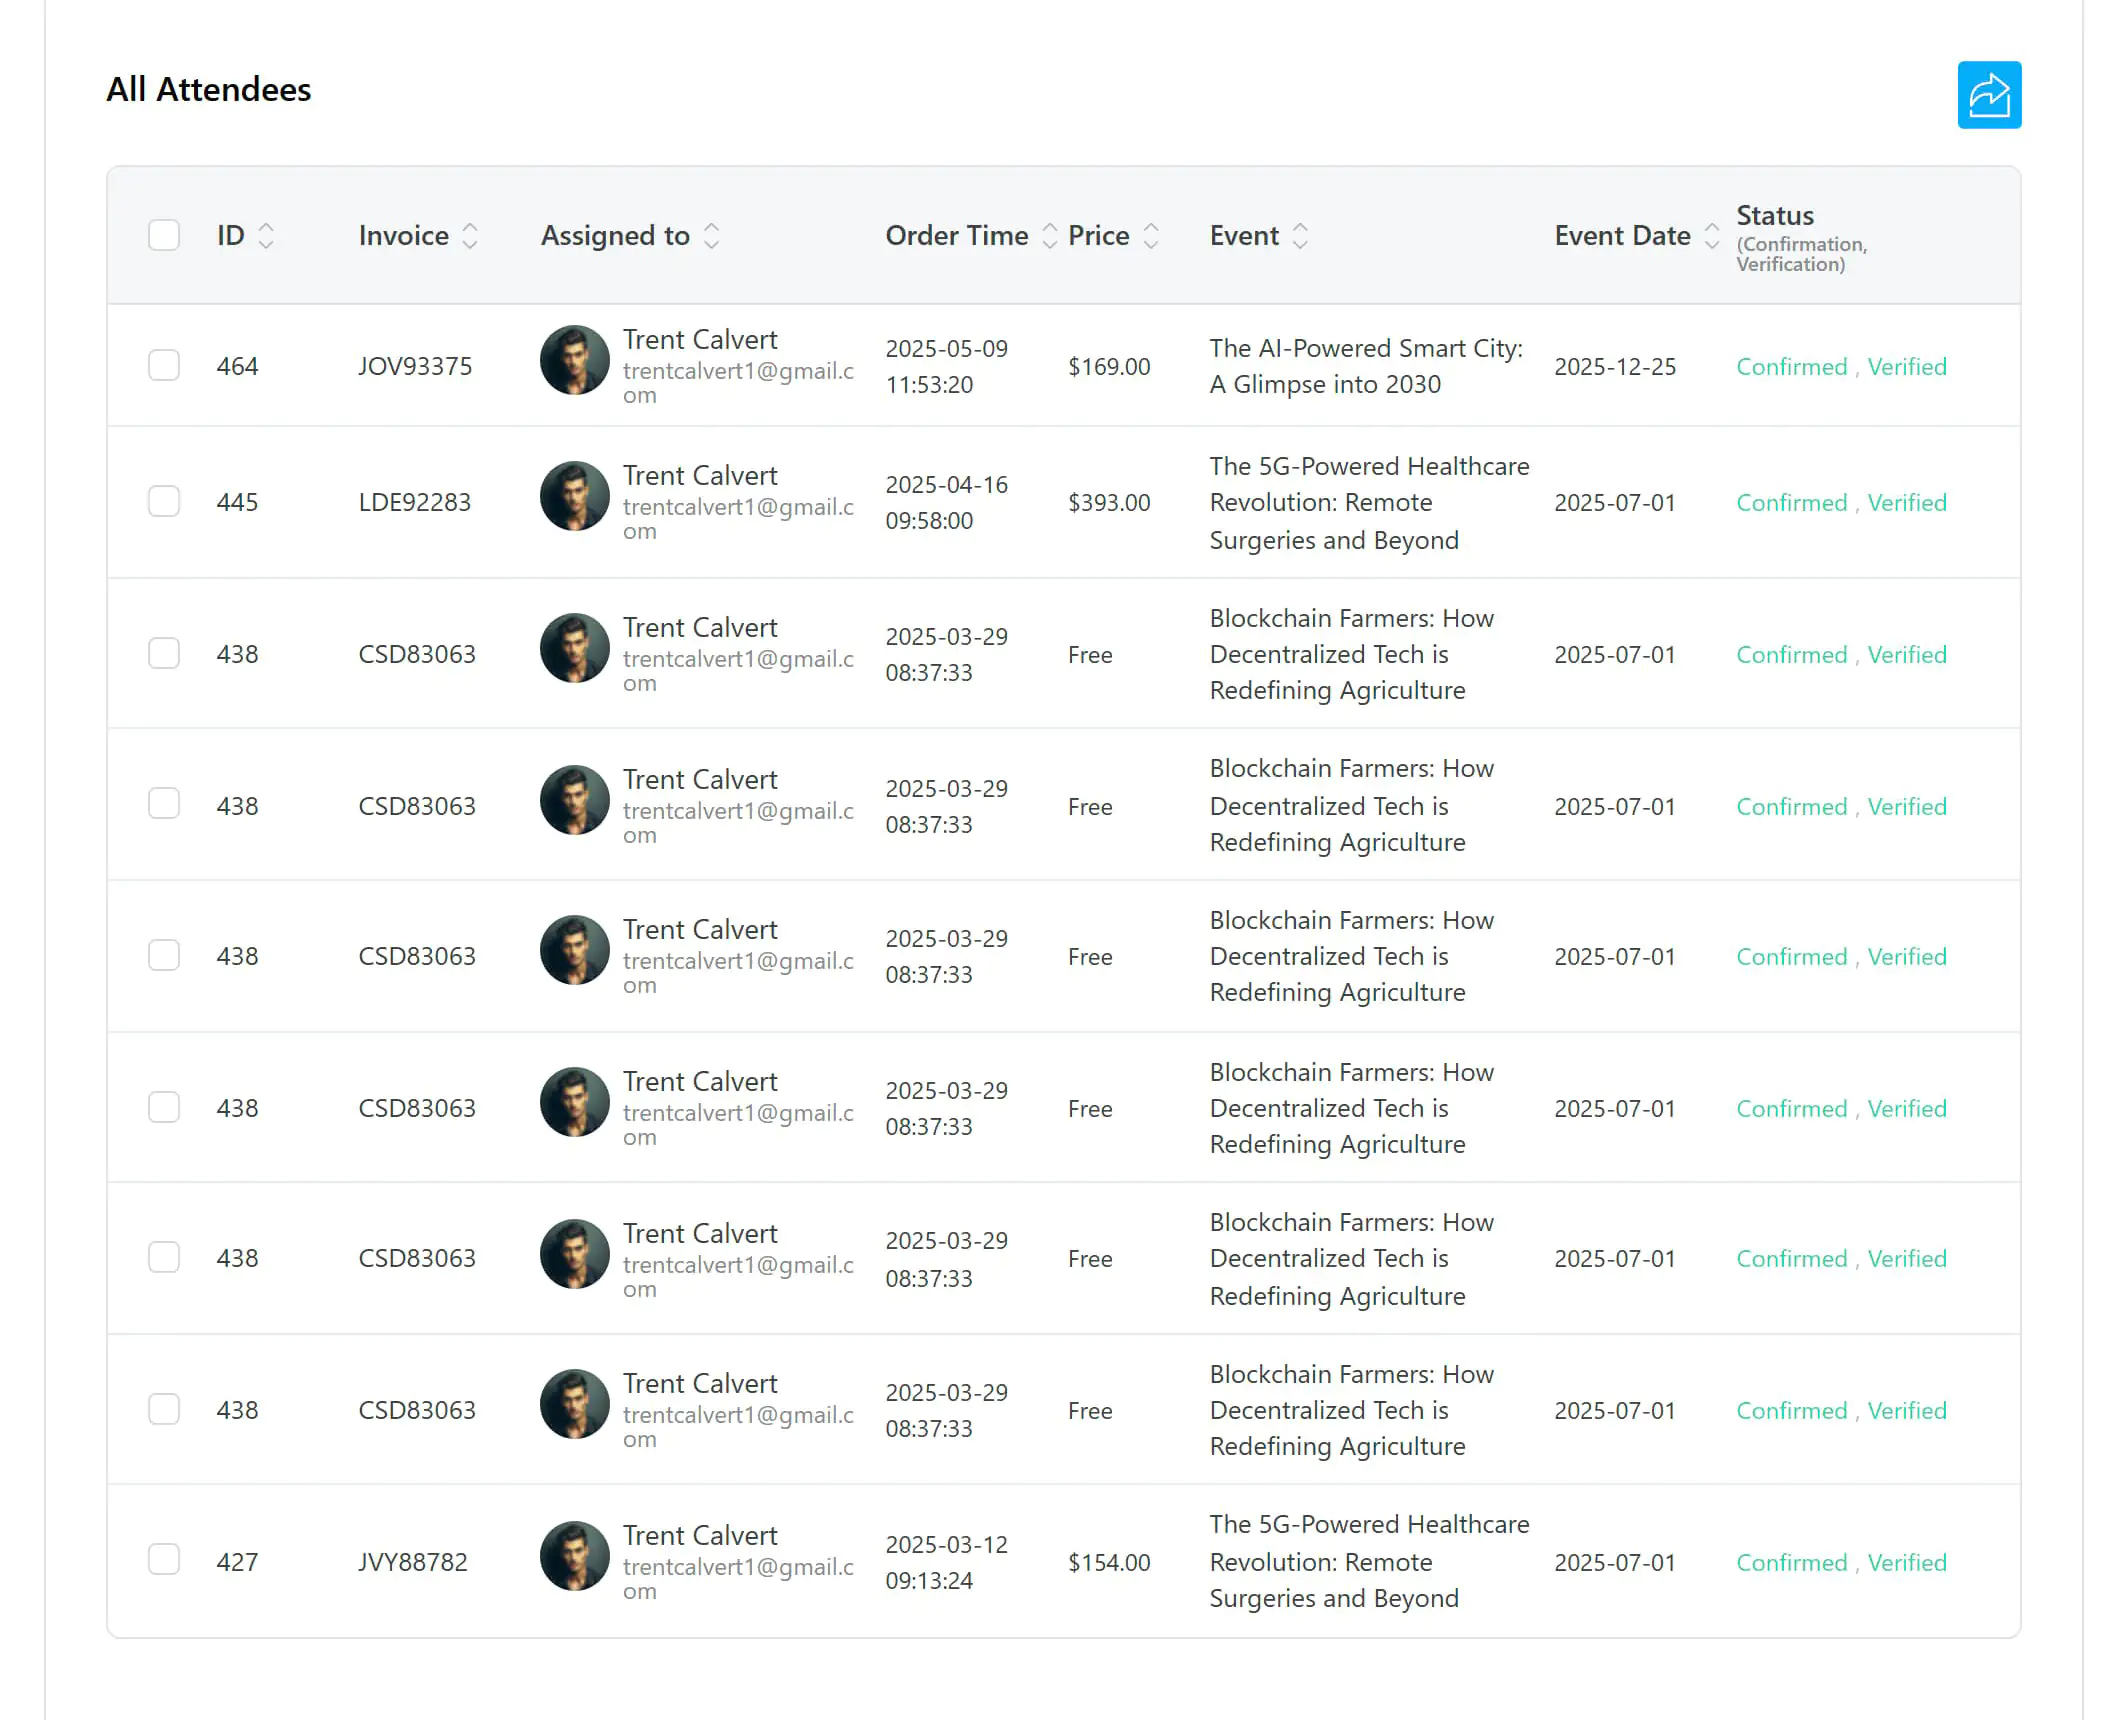Viewport: 2128px width, 1720px height.
Task: Click invoice number JVY88782
Action: (412, 1562)
